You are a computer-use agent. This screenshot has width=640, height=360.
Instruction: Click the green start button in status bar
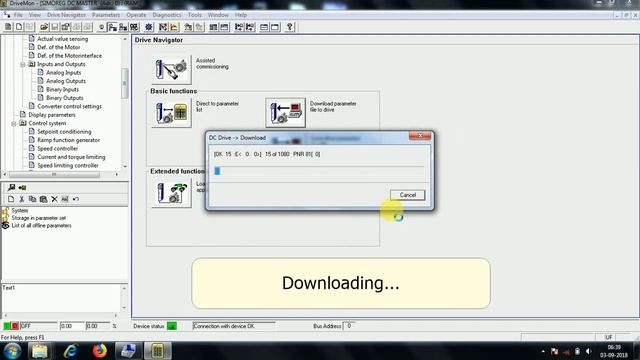coord(7,326)
